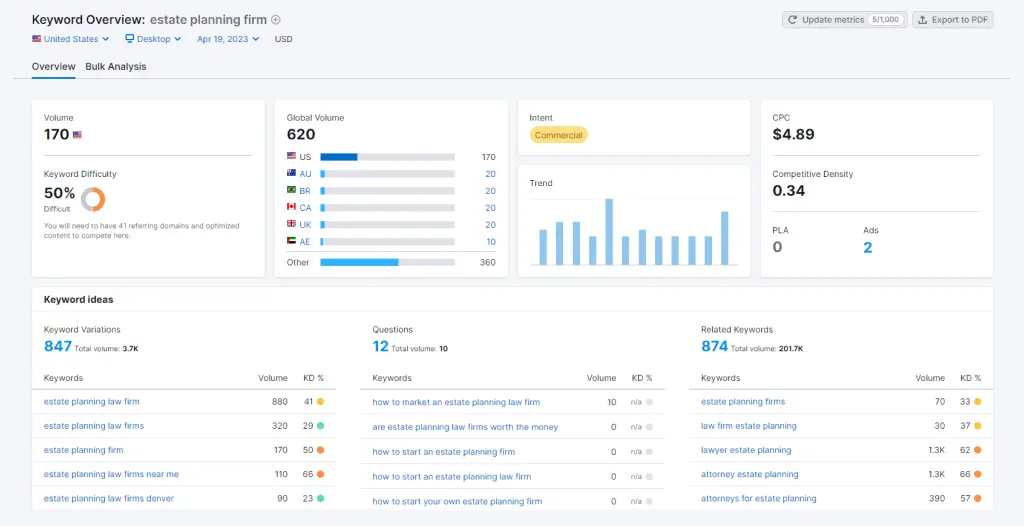Click the last bar in the Trend chart
The width and height of the screenshot is (1024, 526).
(724, 238)
